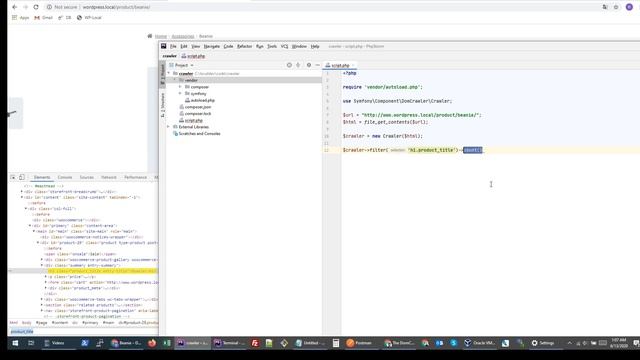
Task: Open FileZilla from the taskbar
Action: point(255,343)
